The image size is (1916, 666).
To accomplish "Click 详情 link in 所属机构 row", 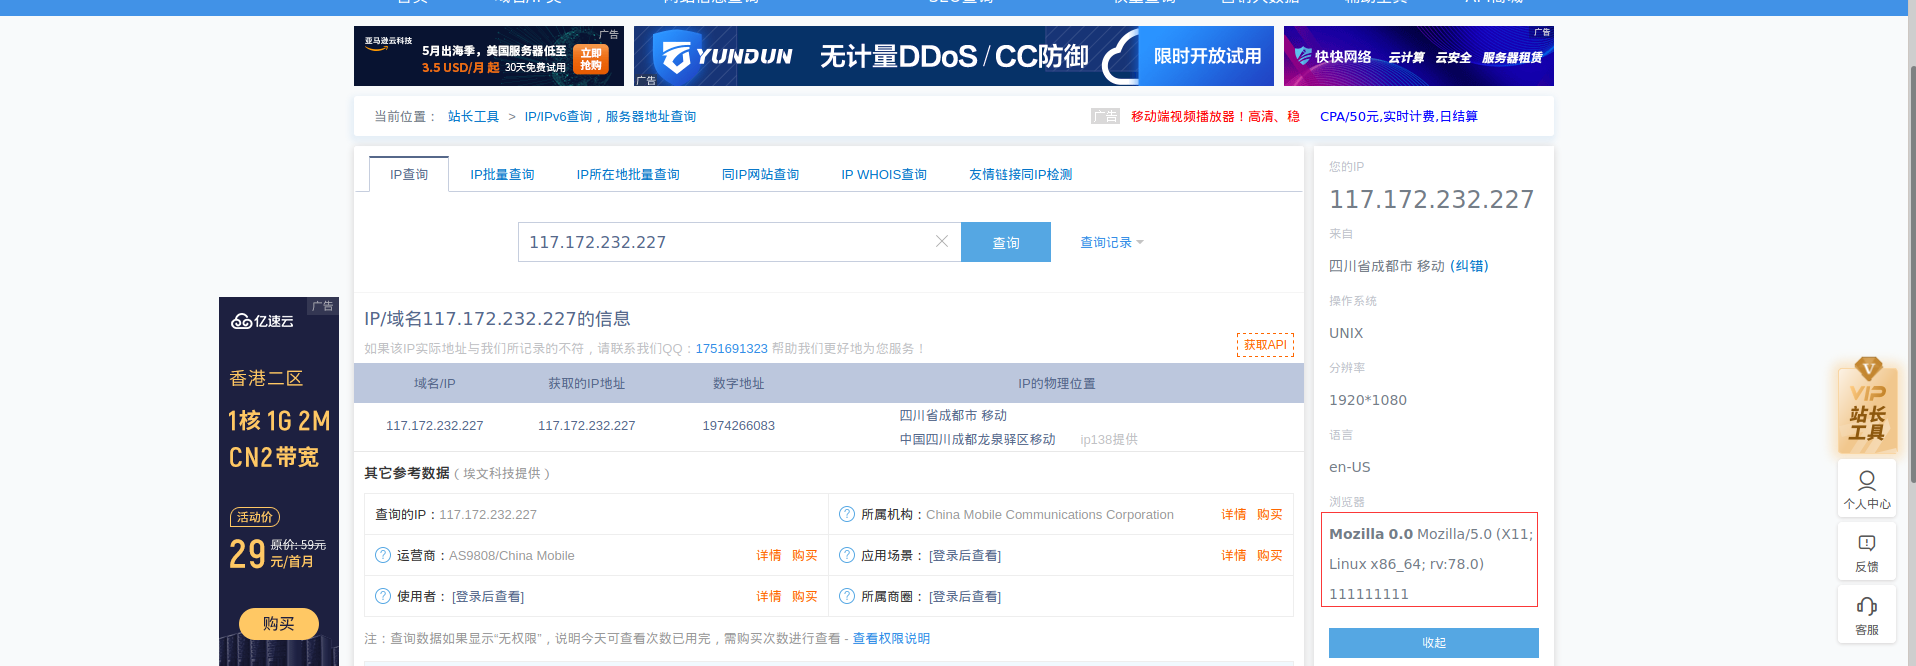I will point(1234,514).
